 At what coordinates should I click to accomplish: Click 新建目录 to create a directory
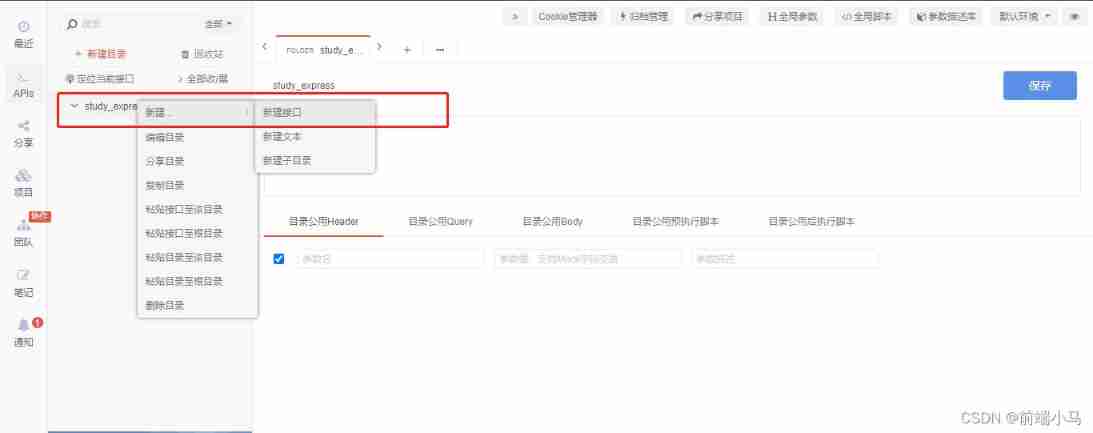pos(100,54)
